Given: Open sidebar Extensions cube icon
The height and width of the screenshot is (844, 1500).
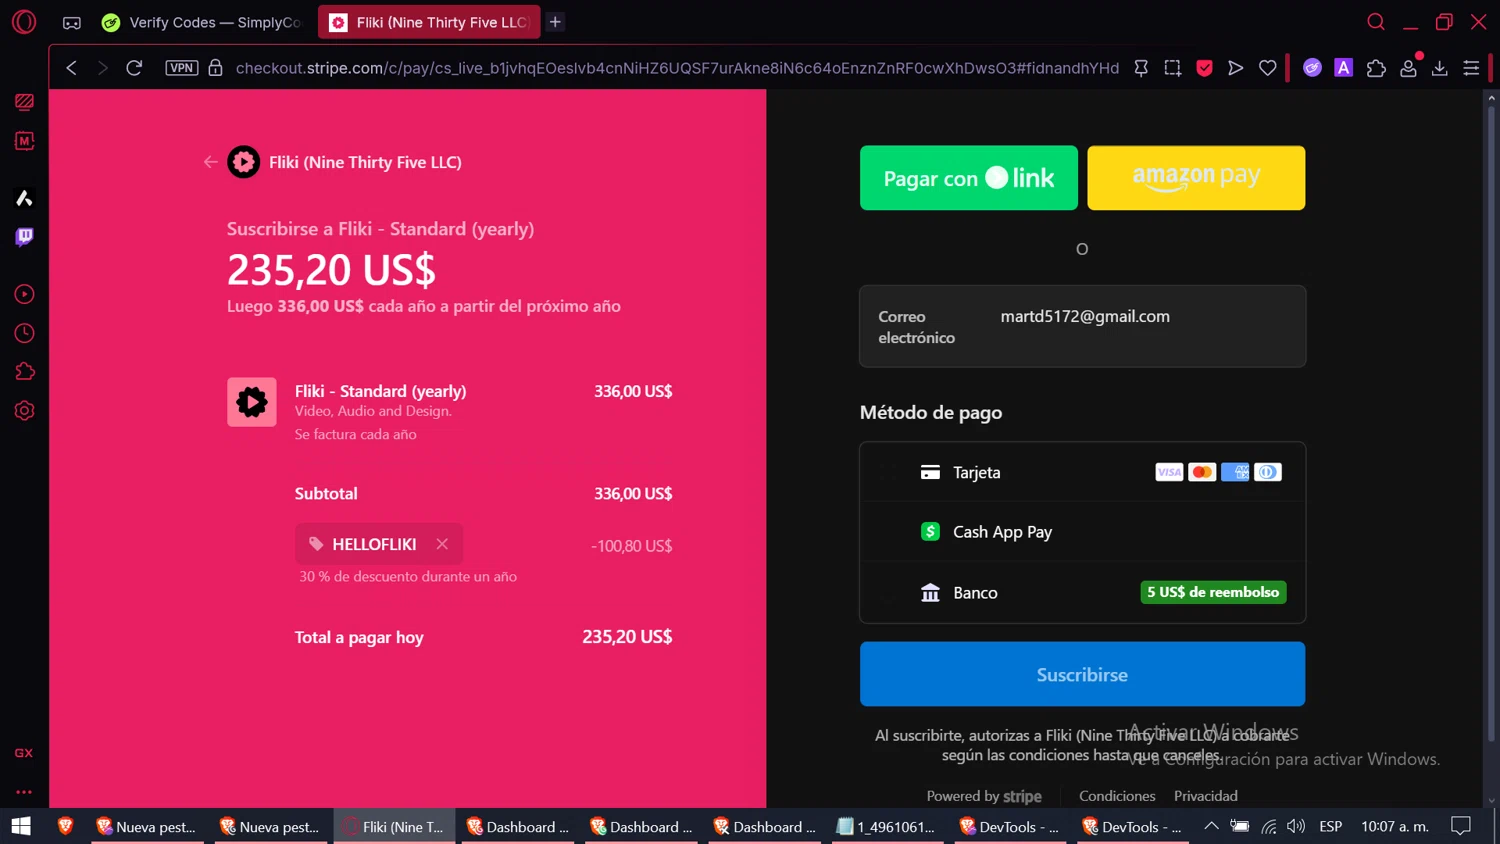Looking at the screenshot, I should (24, 372).
